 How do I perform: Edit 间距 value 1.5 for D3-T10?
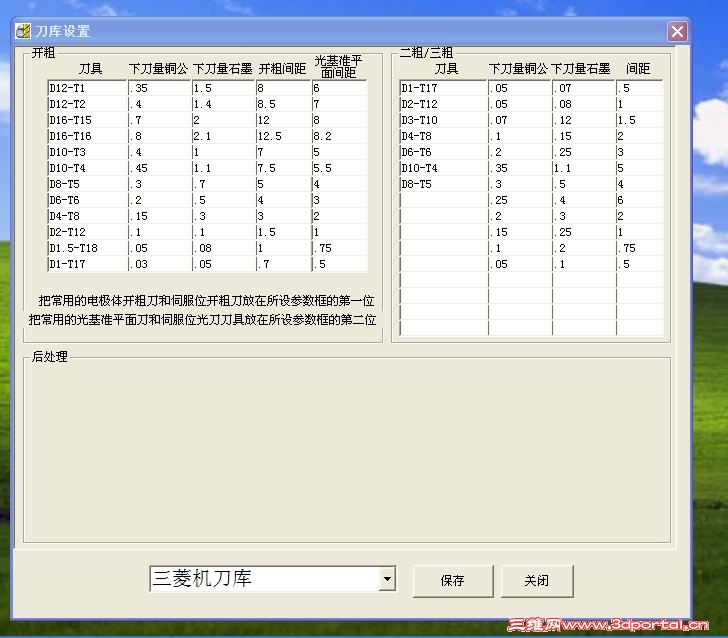[639, 120]
